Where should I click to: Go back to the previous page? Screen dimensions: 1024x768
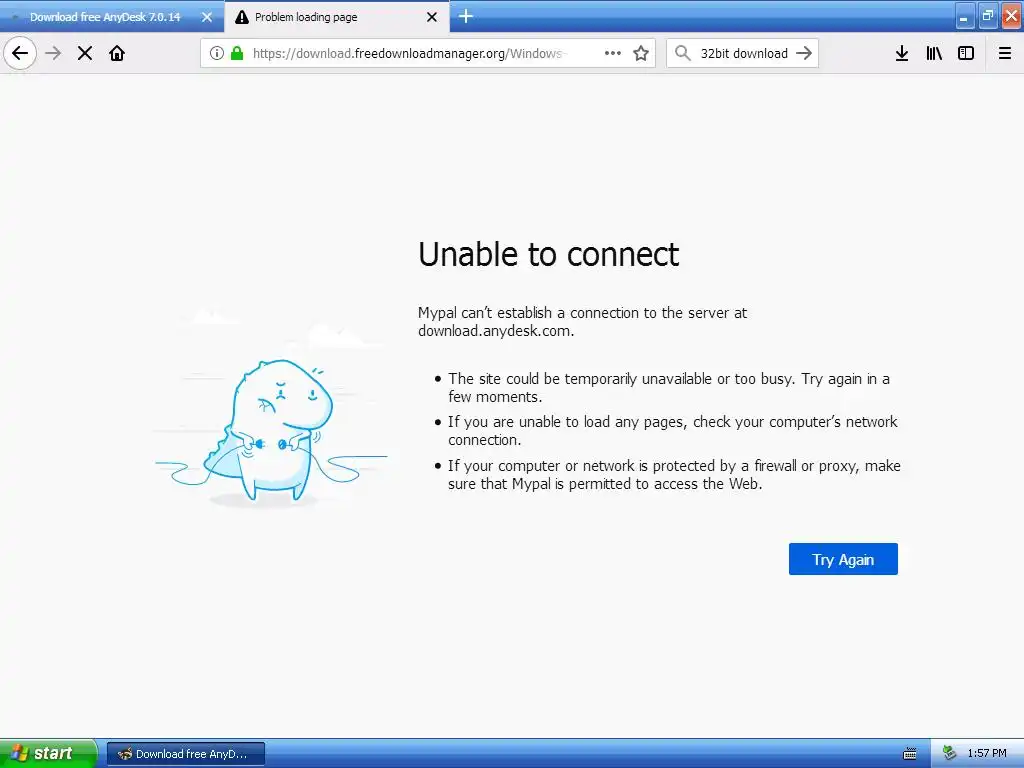[x=20, y=53]
